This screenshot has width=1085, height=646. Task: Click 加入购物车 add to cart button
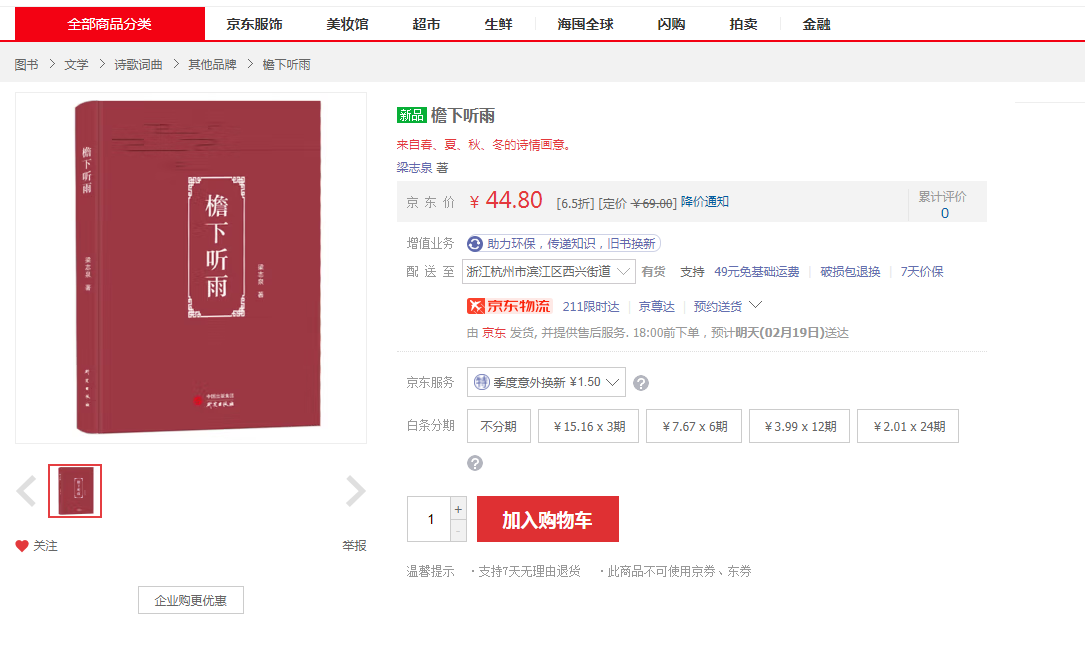pyautogui.click(x=548, y=519)
